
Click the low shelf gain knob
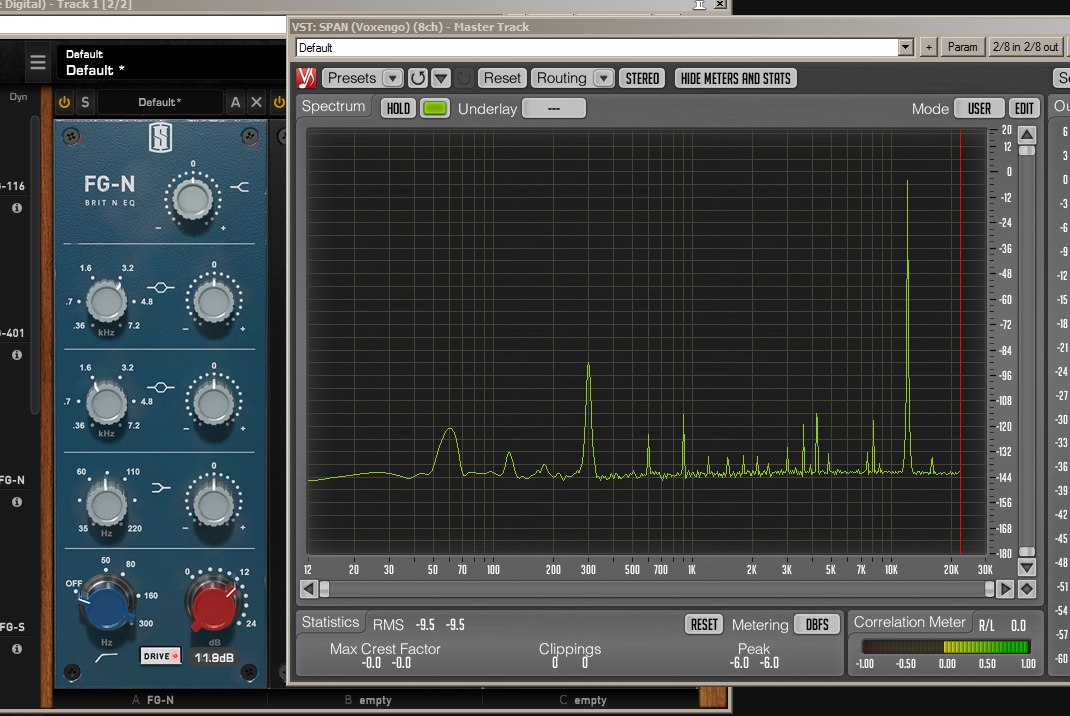click(x=214, y=504)
